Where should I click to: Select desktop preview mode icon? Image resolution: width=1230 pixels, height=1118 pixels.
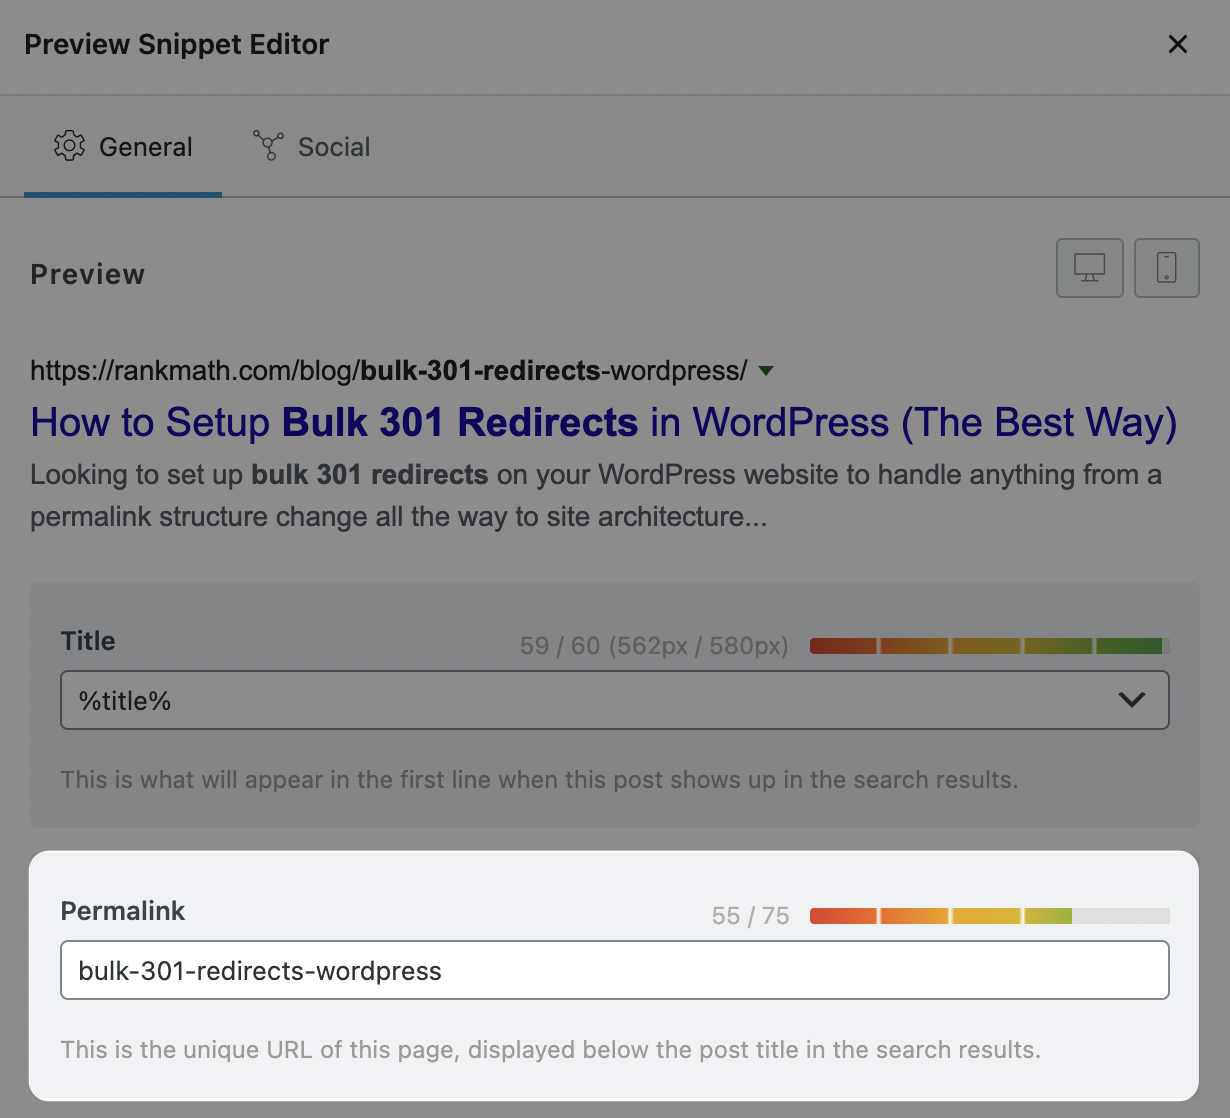[1090, 268]
